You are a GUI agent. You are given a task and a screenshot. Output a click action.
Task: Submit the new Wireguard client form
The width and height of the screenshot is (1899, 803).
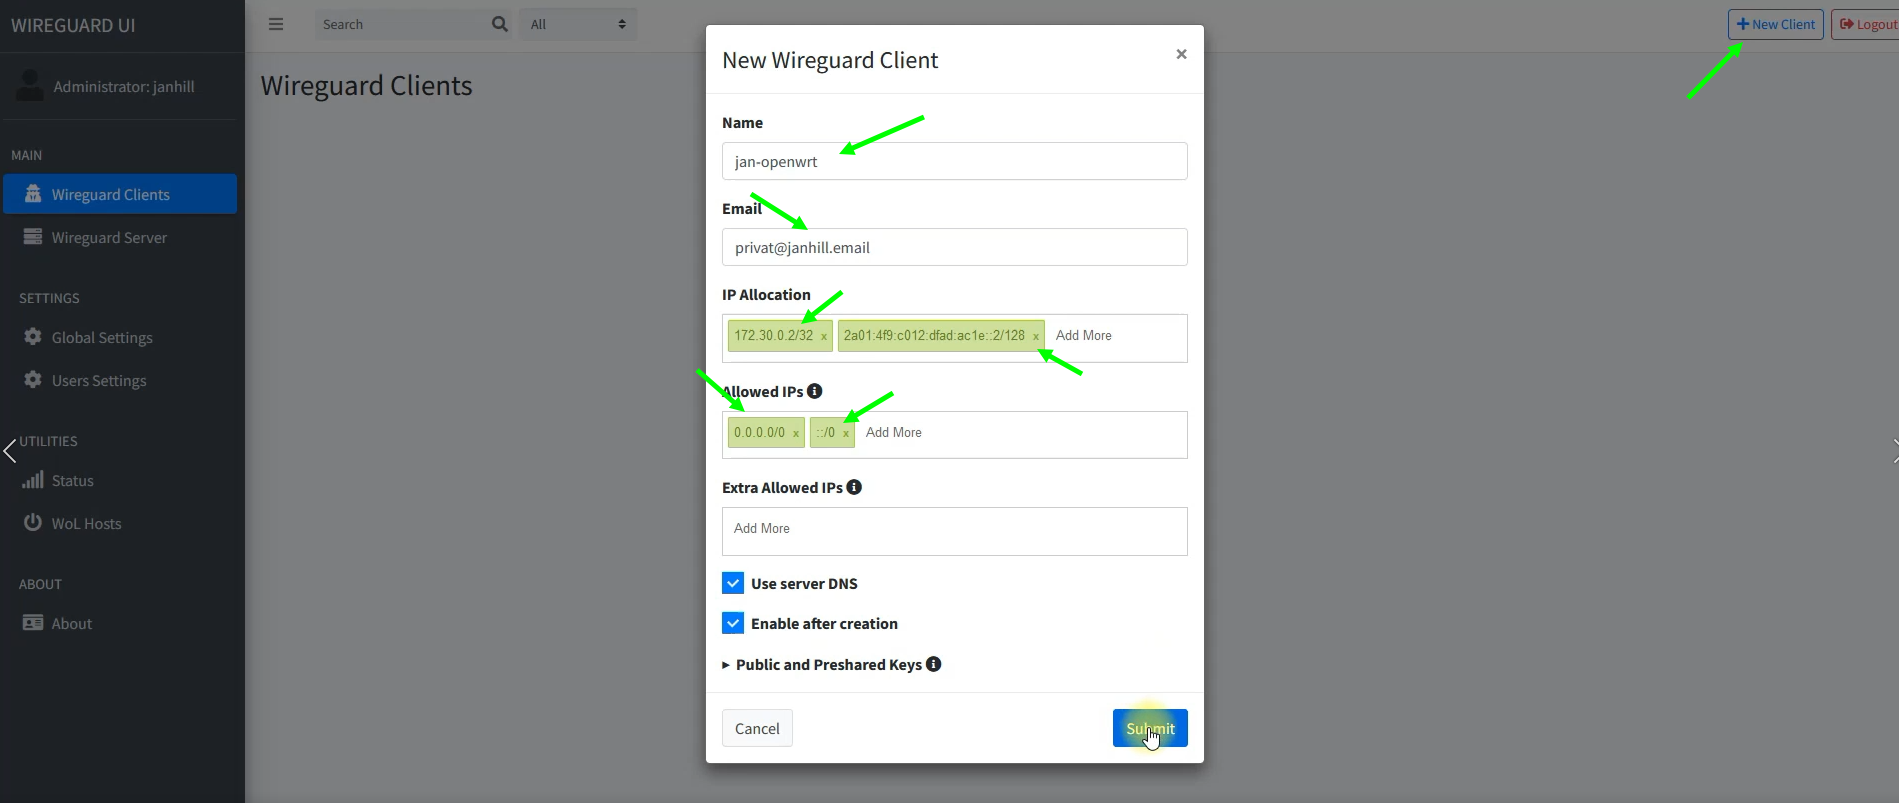tap(1149, 728)
